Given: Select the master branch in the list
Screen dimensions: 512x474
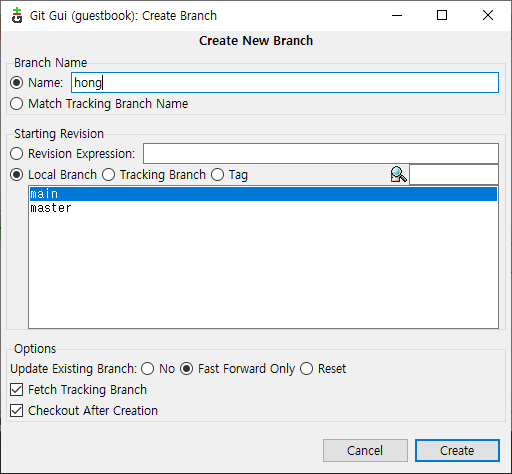Looking at the screenshot, I should coord(263,208).
